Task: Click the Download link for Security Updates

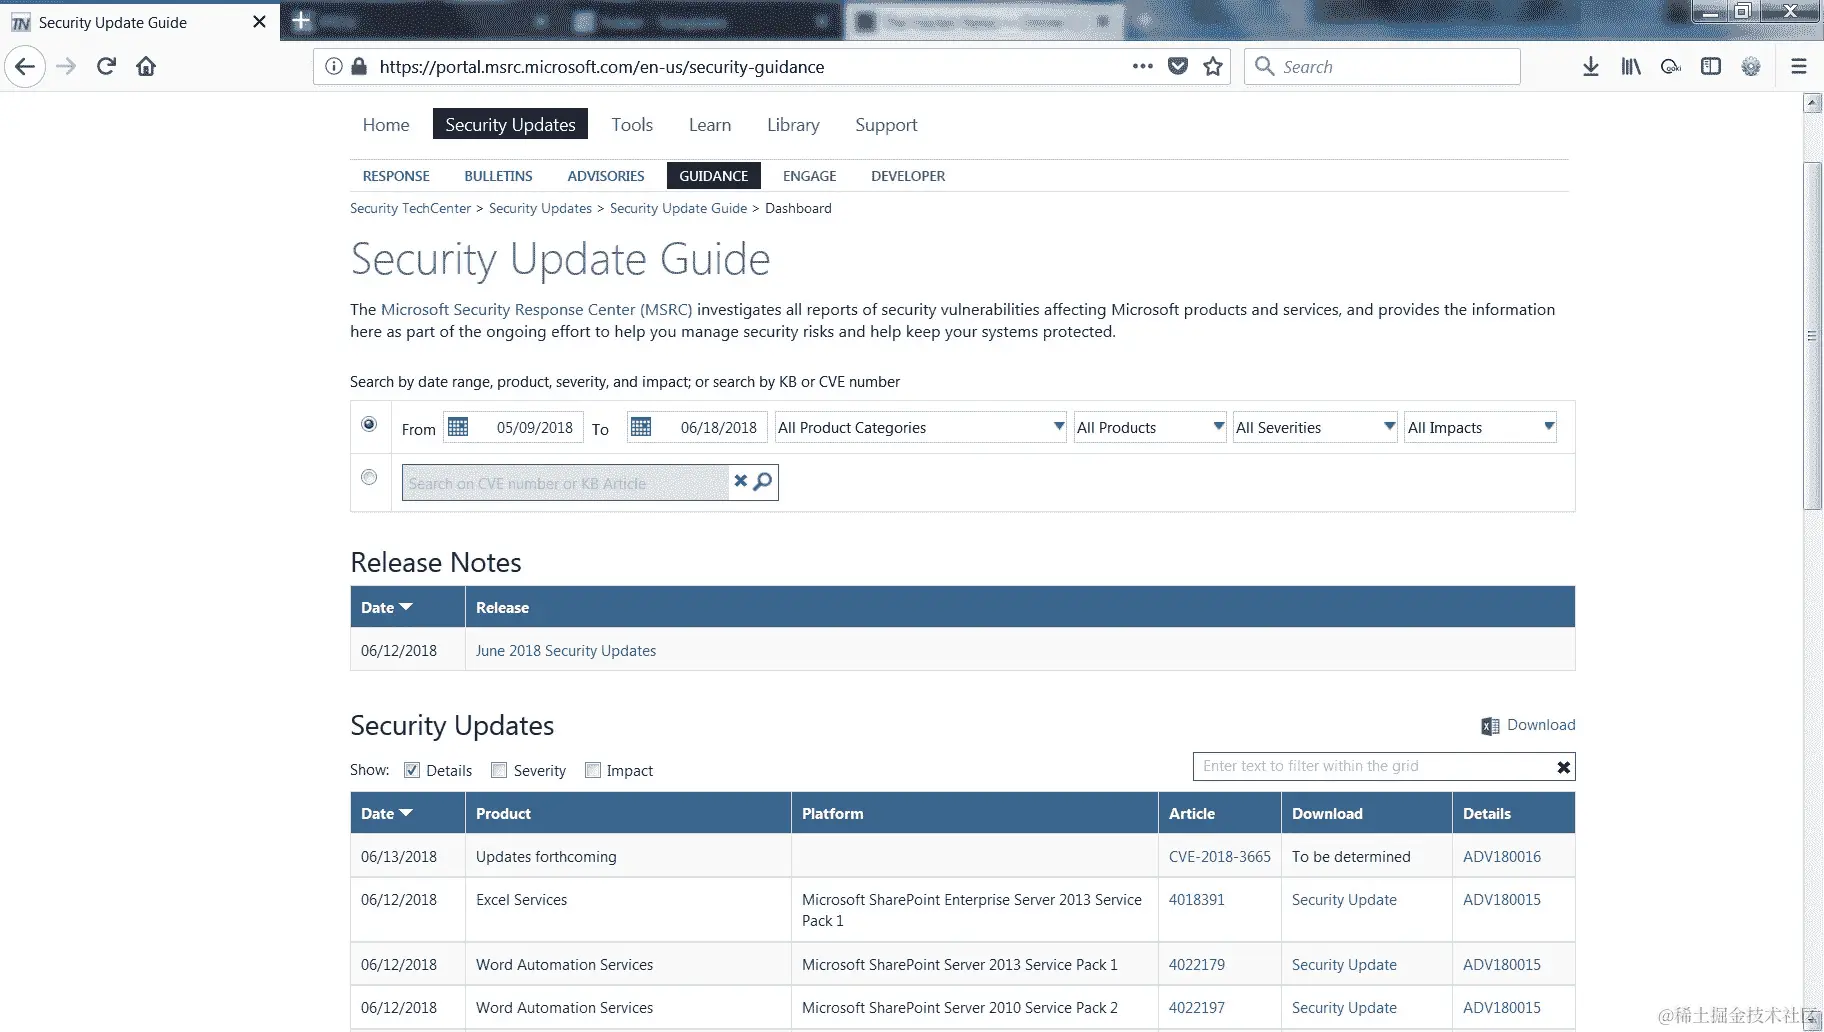Action: [1541, 725]
